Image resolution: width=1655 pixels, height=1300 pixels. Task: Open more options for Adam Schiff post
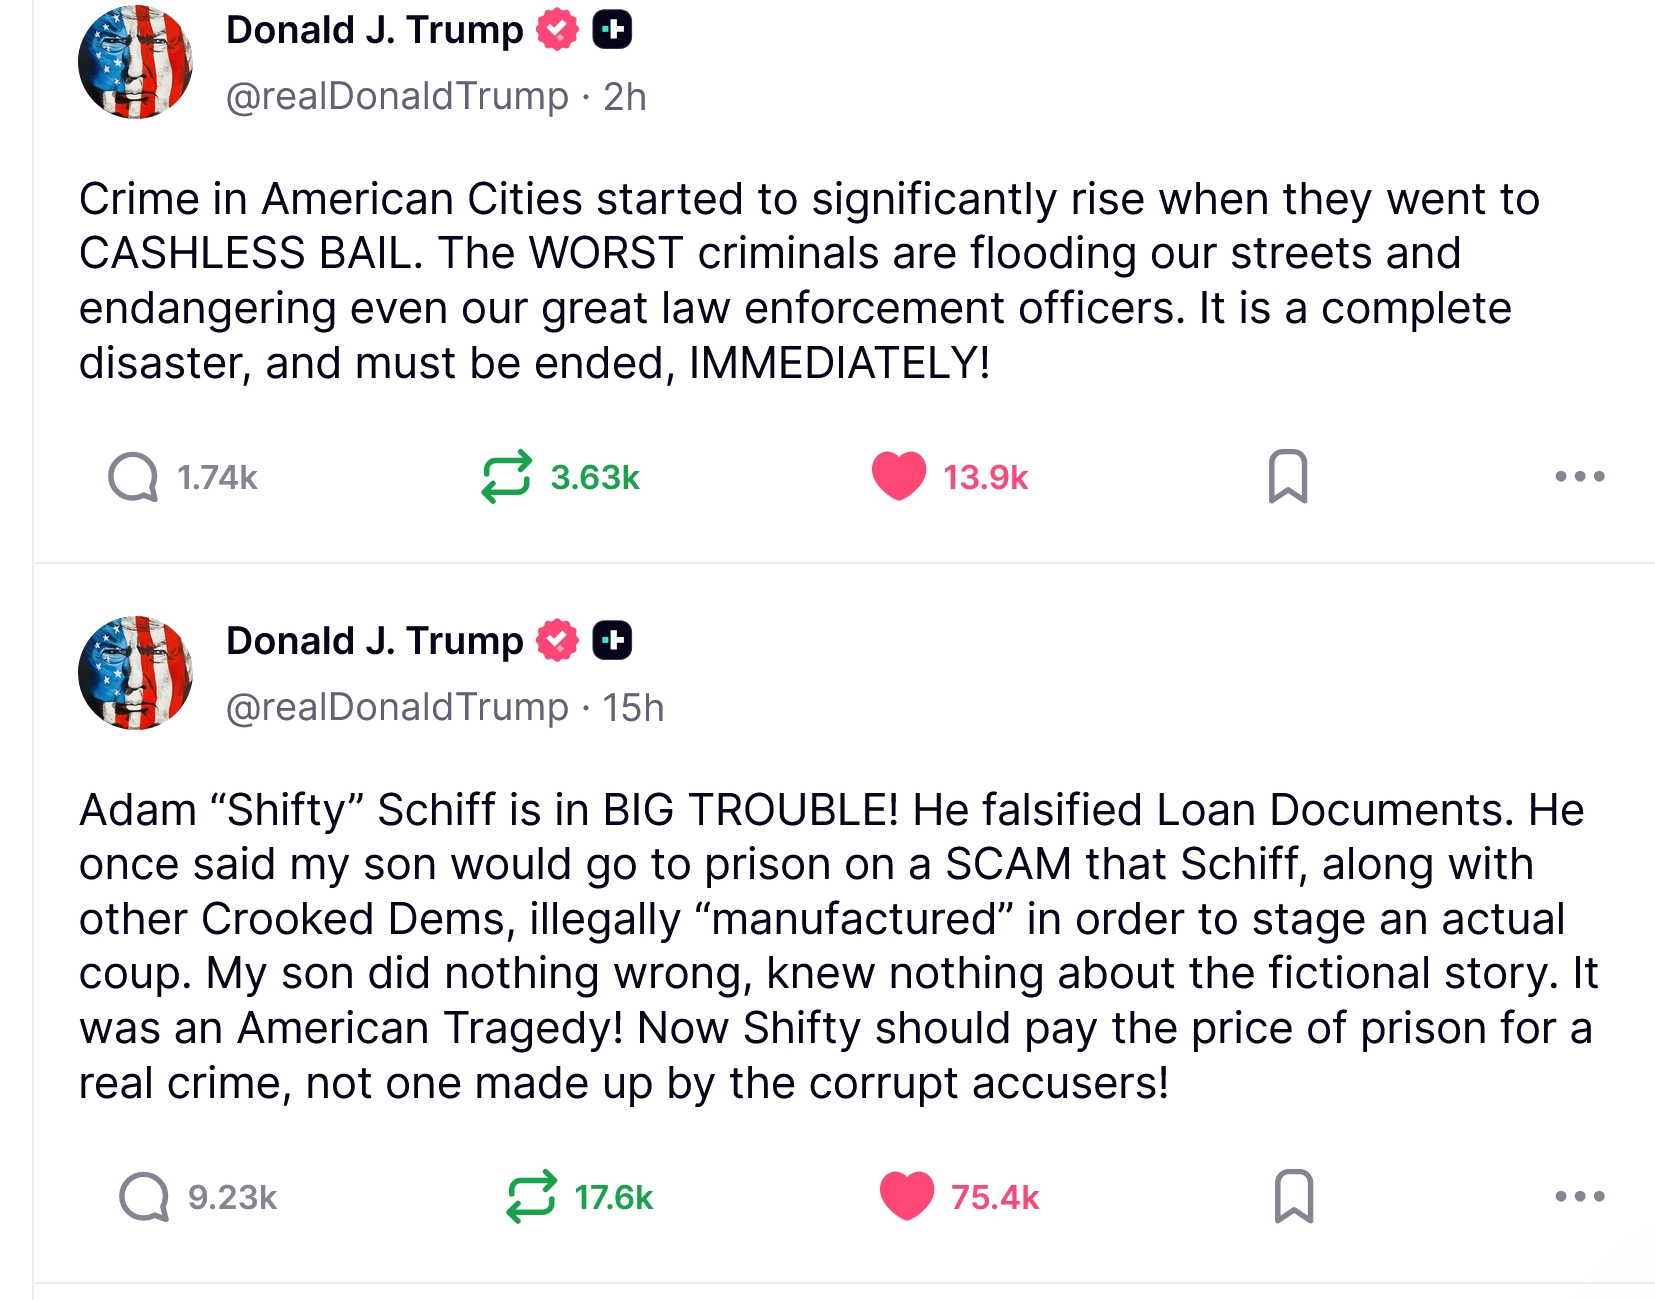click(x=1579, y=1197)
